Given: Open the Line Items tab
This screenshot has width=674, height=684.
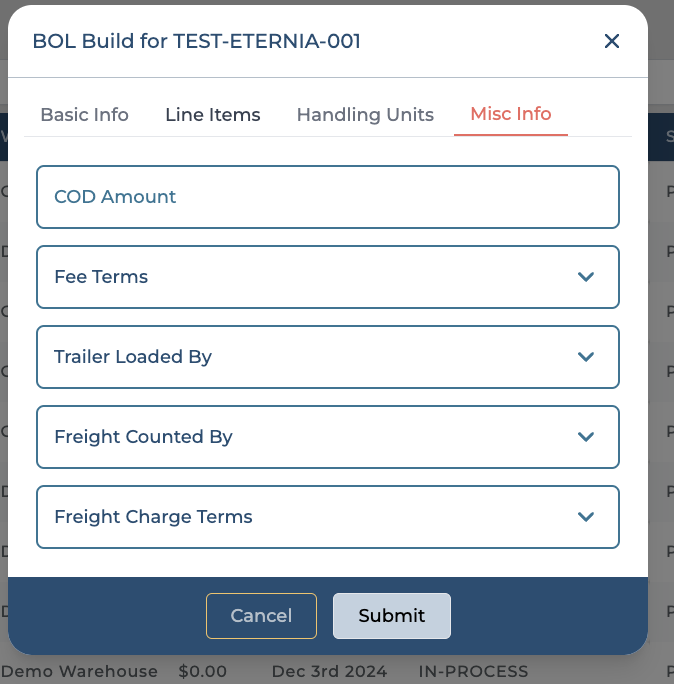Looking at the screenshot, I should (212, 115).
